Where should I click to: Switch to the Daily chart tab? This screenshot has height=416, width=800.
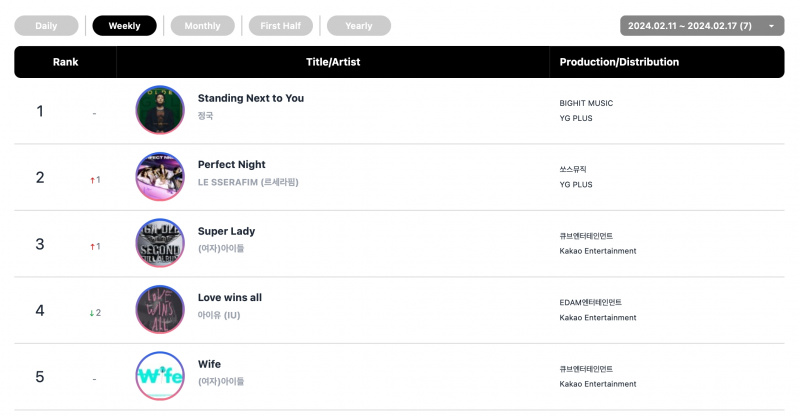pos(46,26)
